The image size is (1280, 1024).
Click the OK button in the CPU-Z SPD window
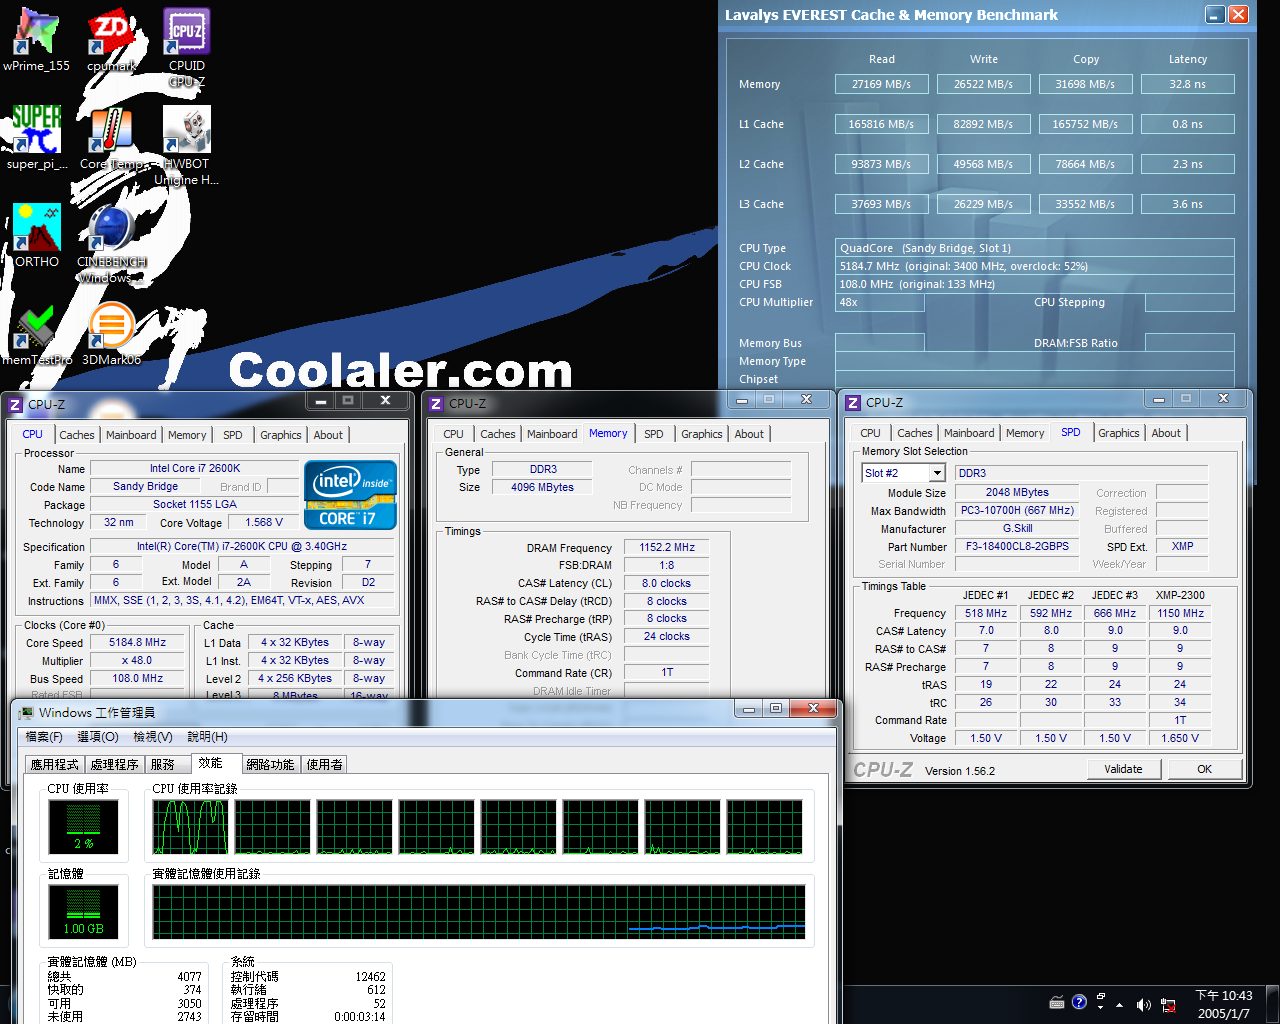[x=1204, y=769]
